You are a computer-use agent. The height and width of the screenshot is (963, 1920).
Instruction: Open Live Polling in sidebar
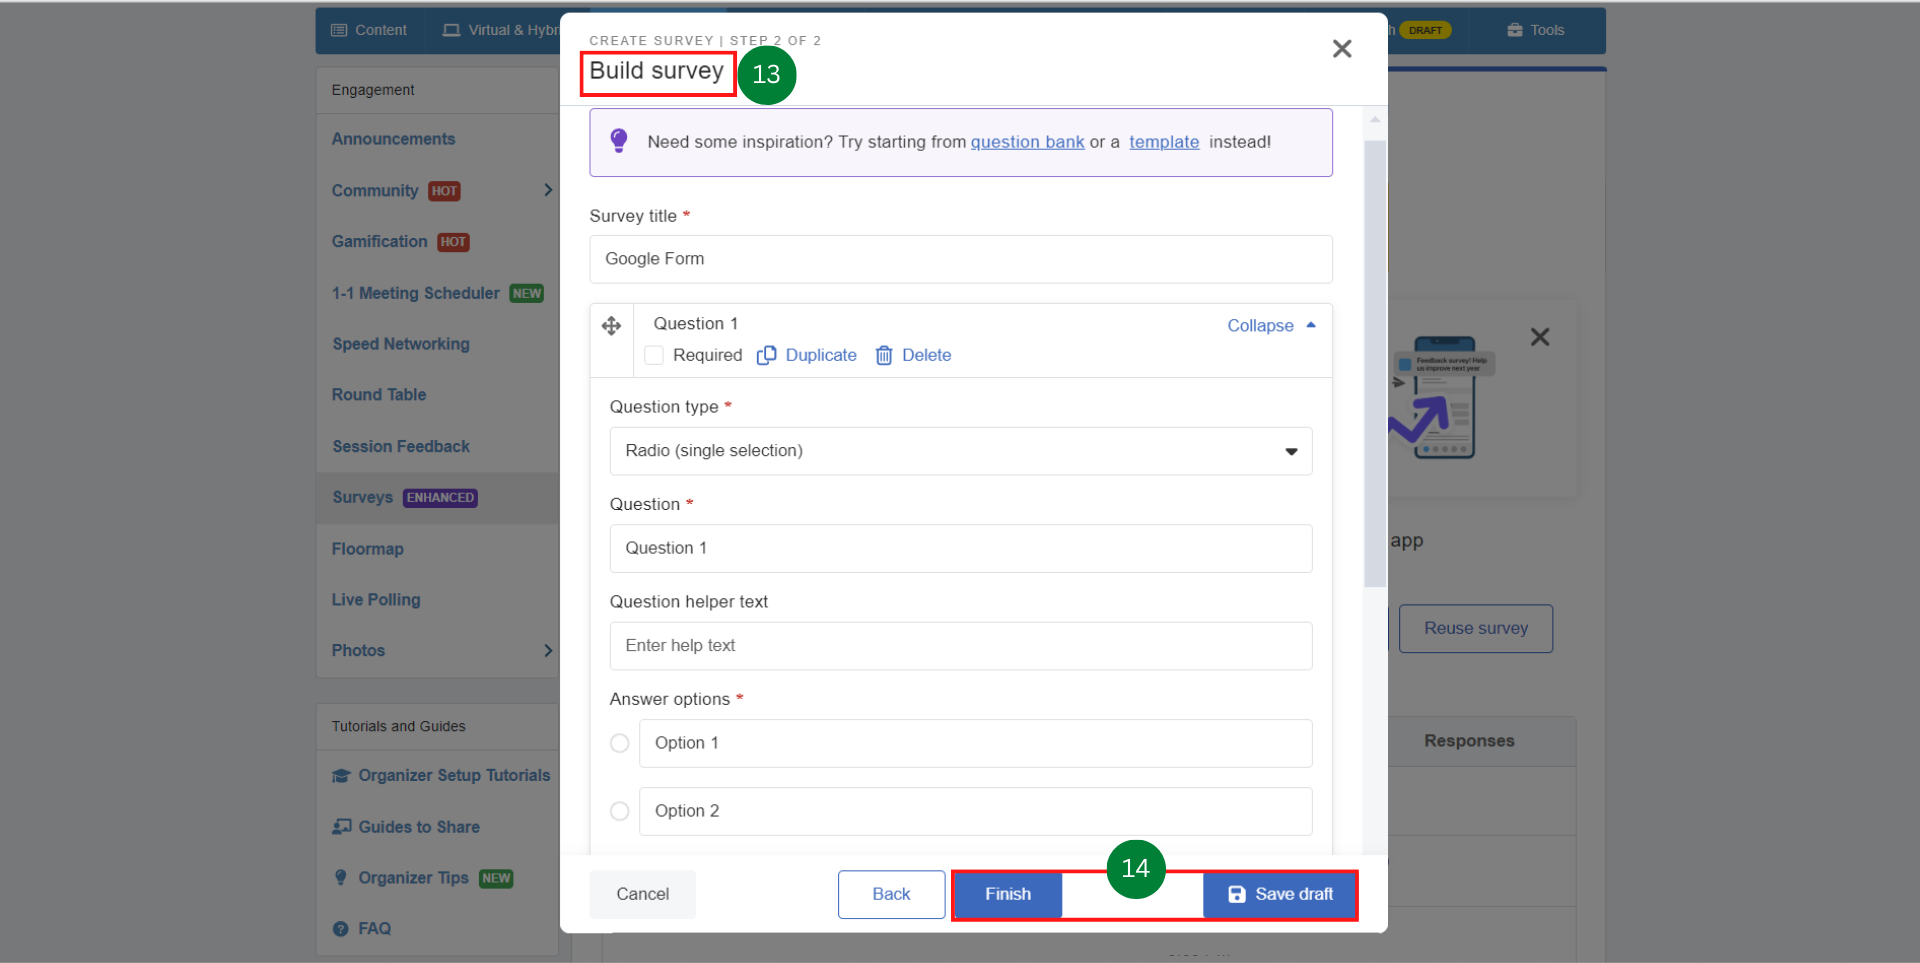(376, 600)
